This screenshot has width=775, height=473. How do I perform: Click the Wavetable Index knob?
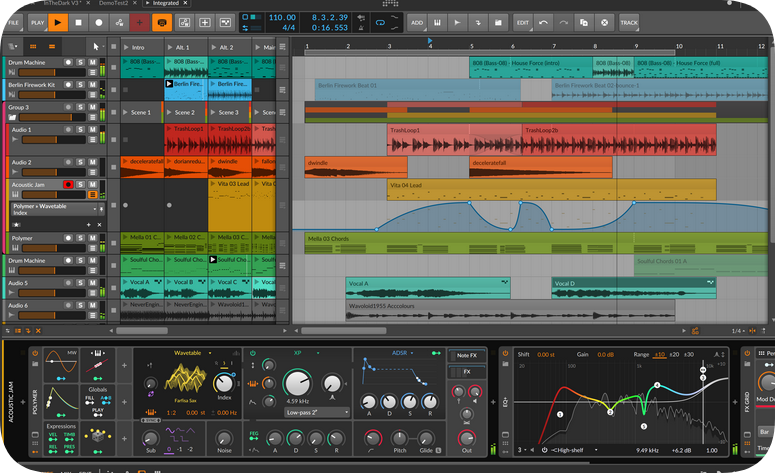224,384
